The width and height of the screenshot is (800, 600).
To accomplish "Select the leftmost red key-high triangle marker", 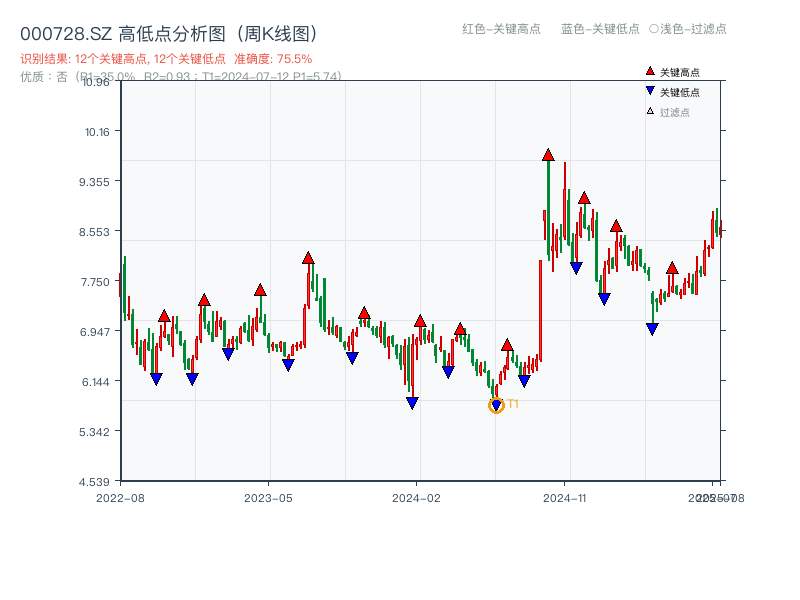I will click(x=164, y=316).
